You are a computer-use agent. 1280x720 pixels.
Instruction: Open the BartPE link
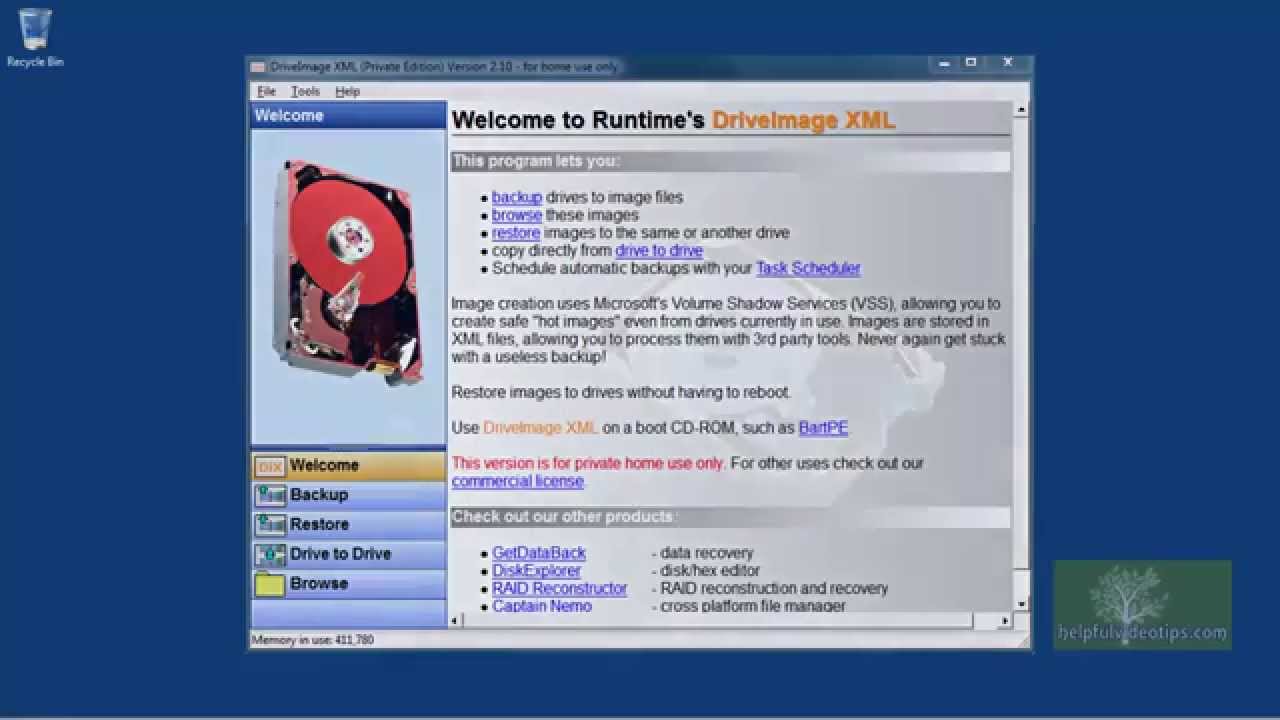point(823,428)
